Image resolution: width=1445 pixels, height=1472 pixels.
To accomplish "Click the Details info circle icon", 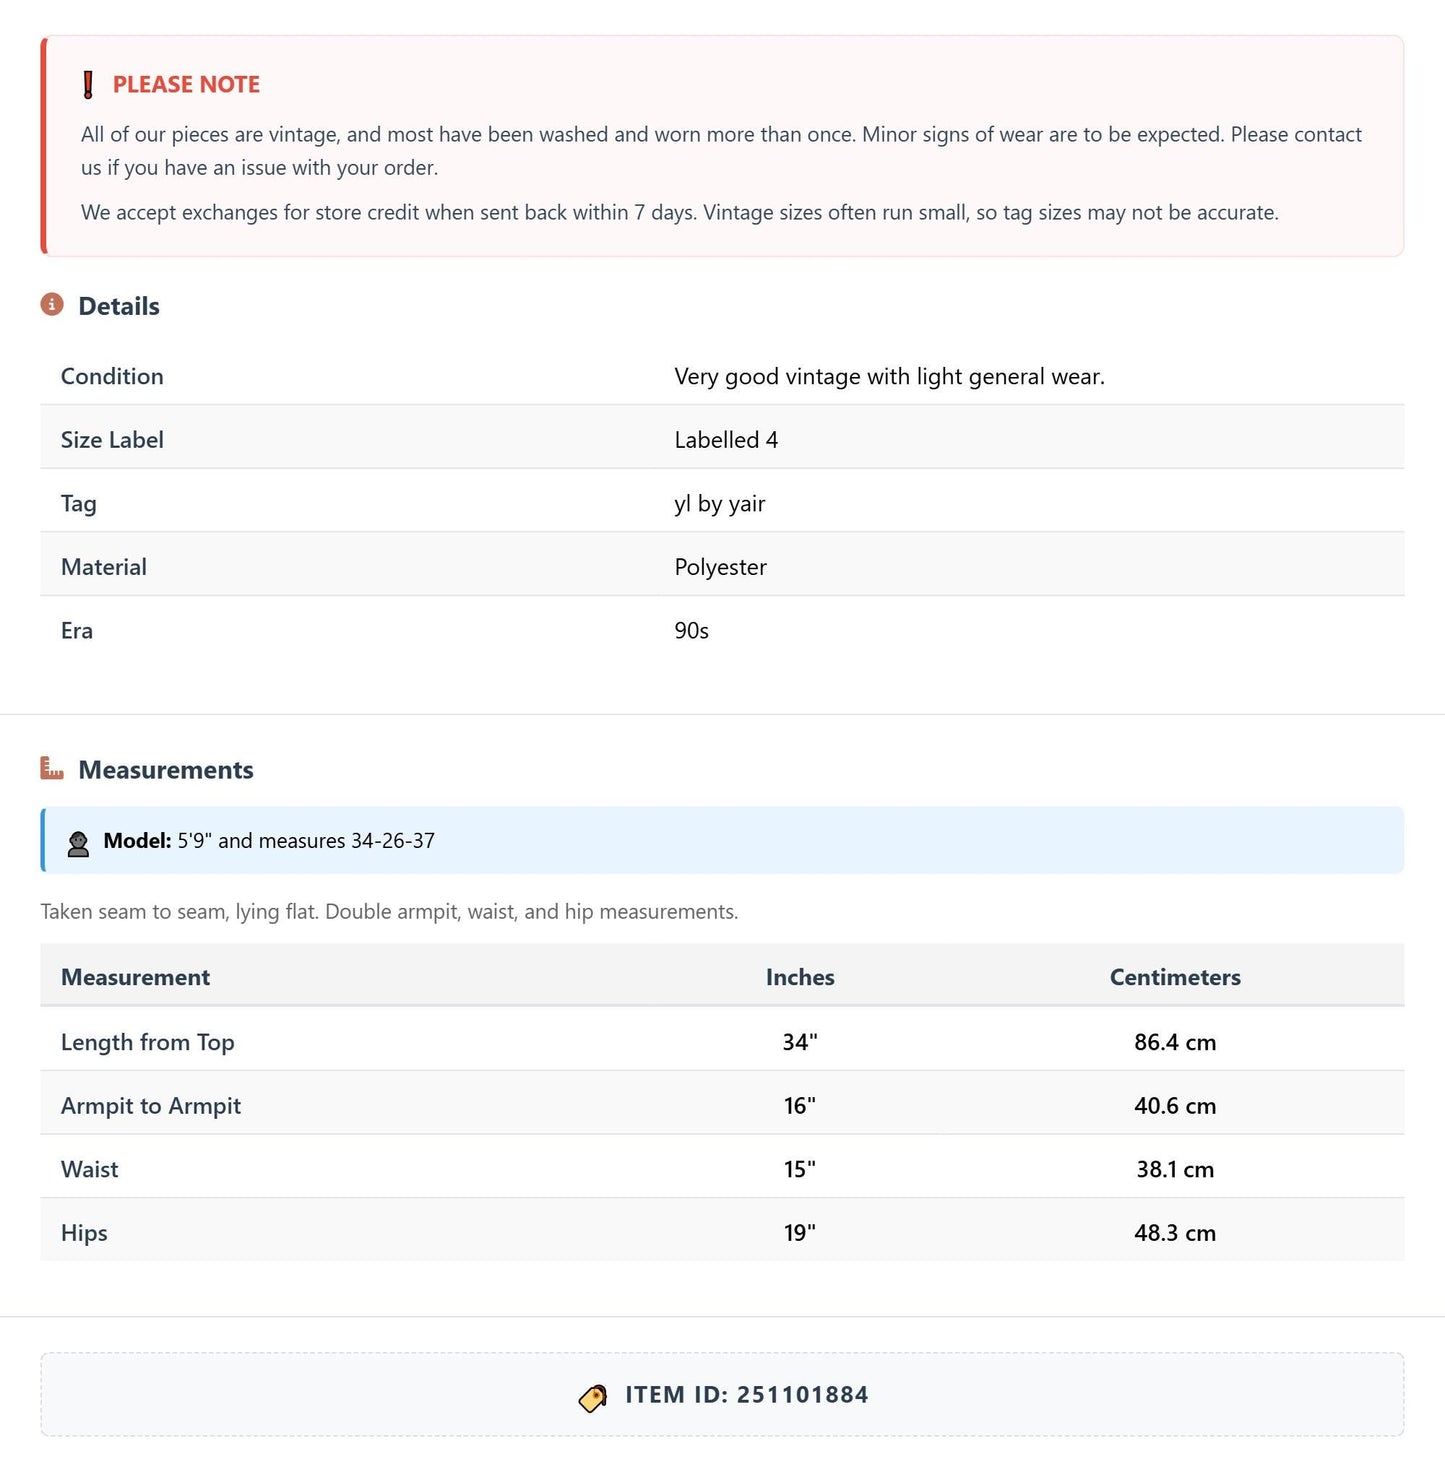I will tap(52, 304).
